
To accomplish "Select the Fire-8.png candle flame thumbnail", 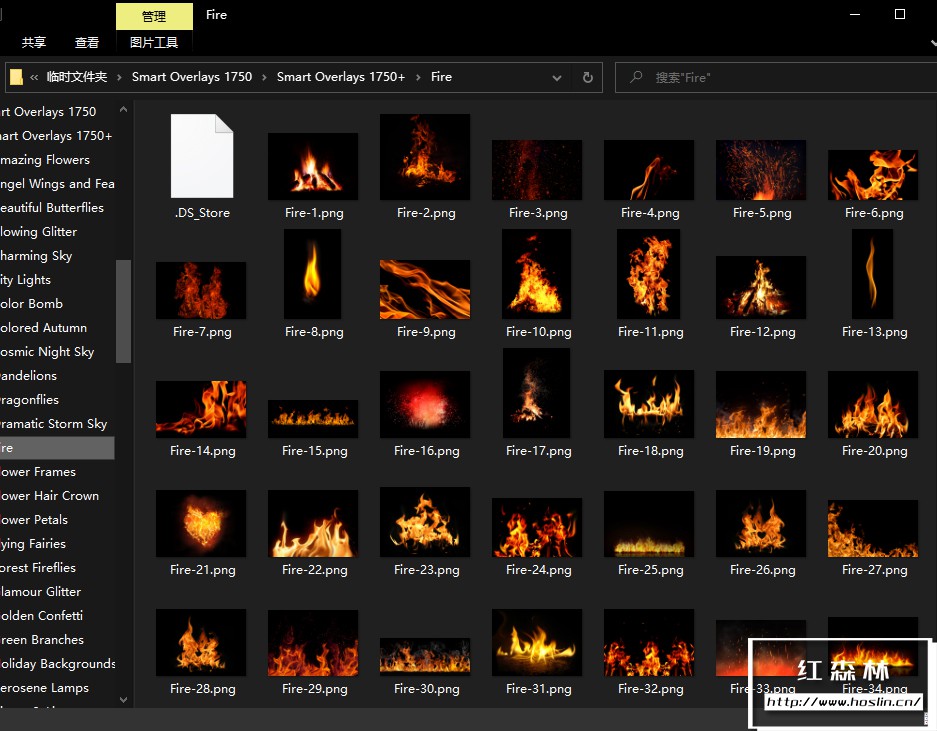I will click(313, 274).
